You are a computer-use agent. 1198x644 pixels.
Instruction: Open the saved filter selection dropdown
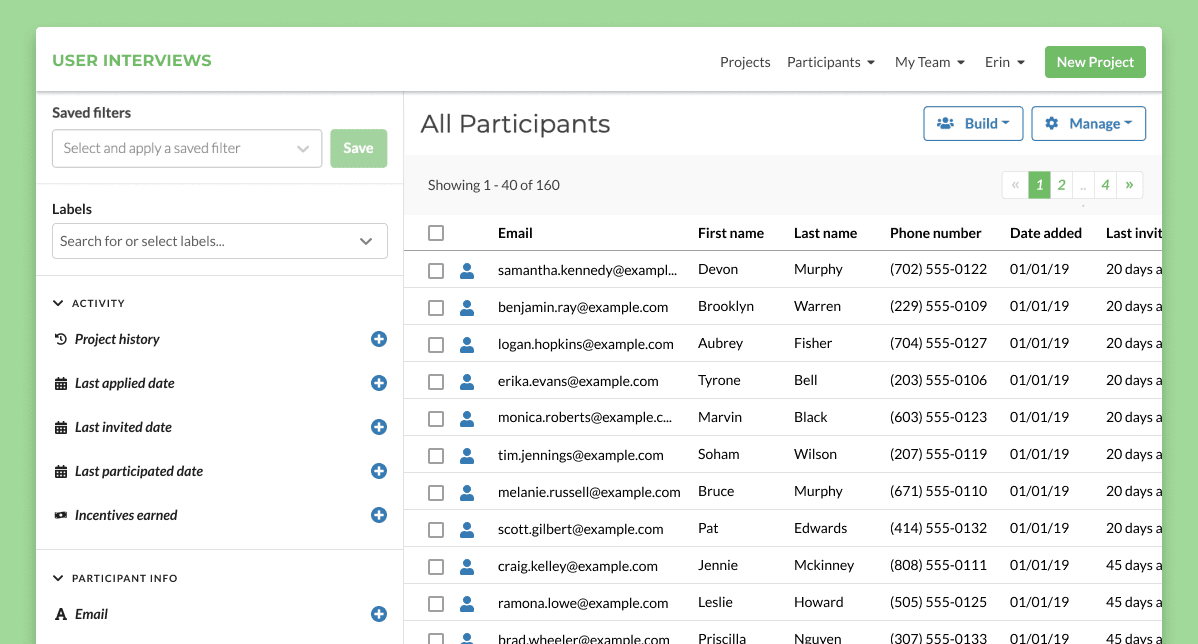pyautogui.click(x=187, y=148)
